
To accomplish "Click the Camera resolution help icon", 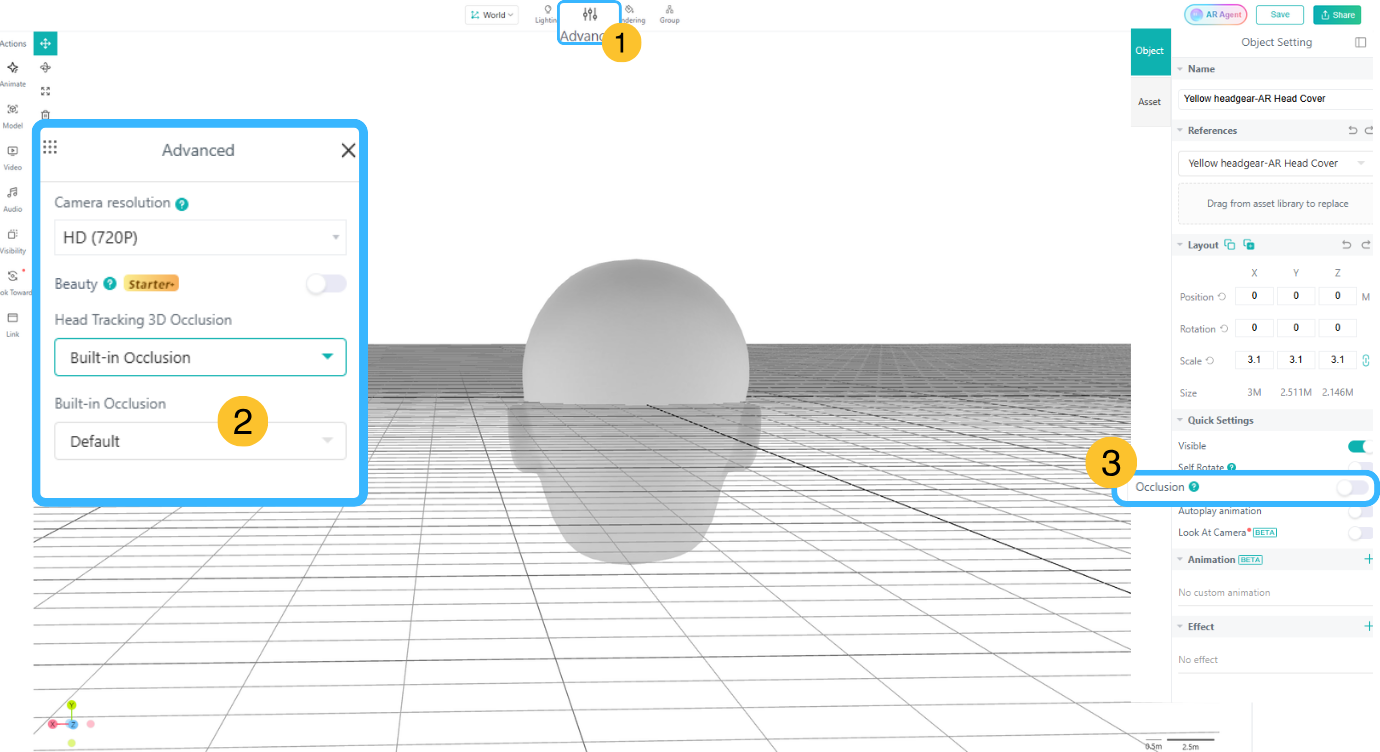I will coord(182,204).
